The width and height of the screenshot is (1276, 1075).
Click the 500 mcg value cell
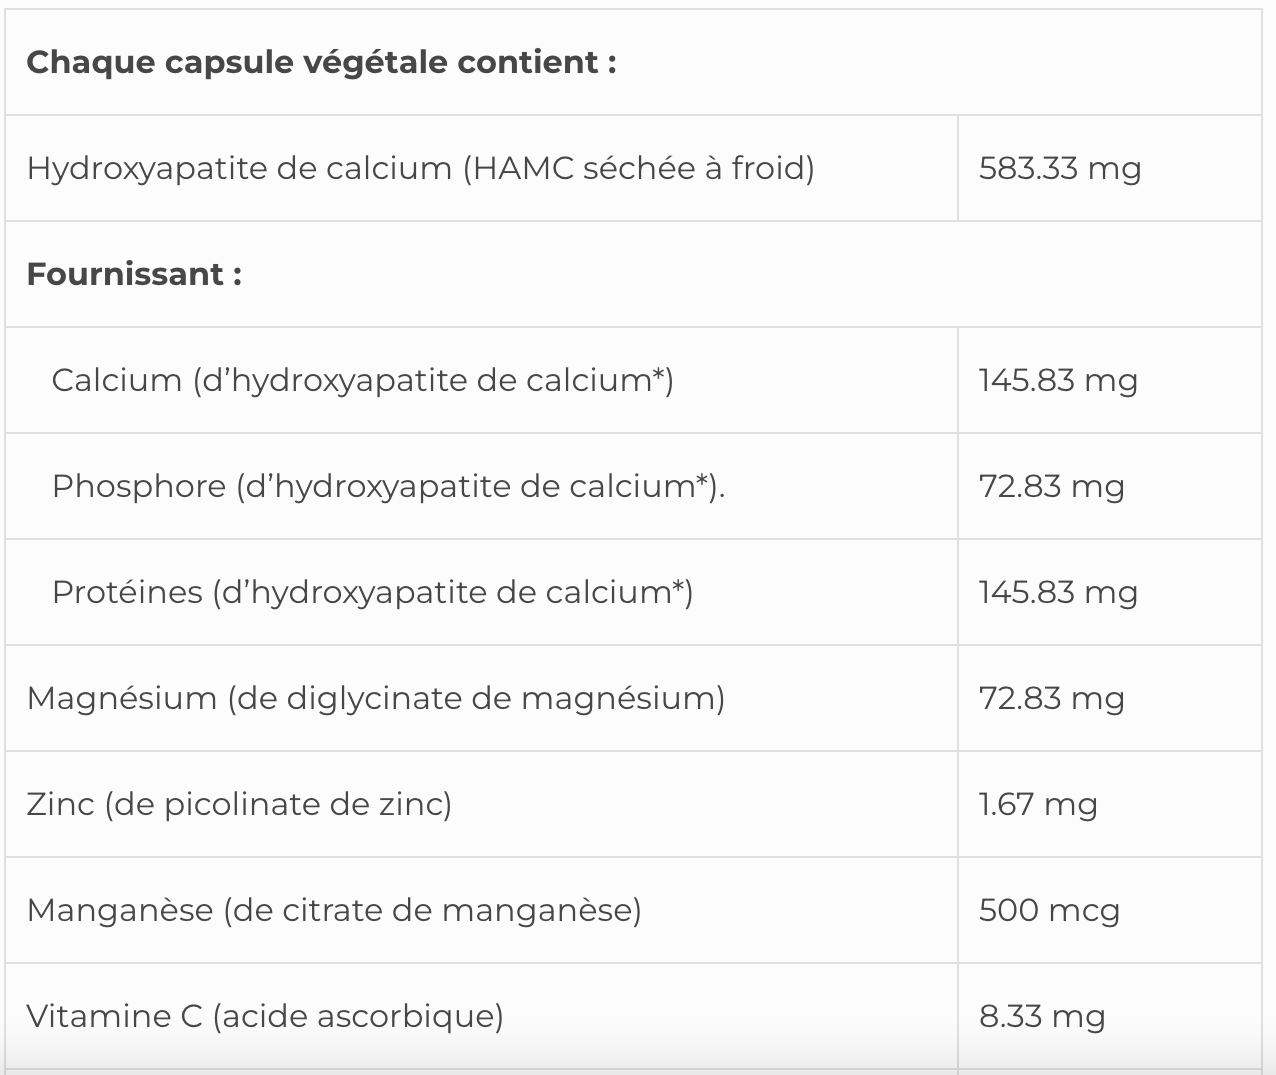[1049, 910]
